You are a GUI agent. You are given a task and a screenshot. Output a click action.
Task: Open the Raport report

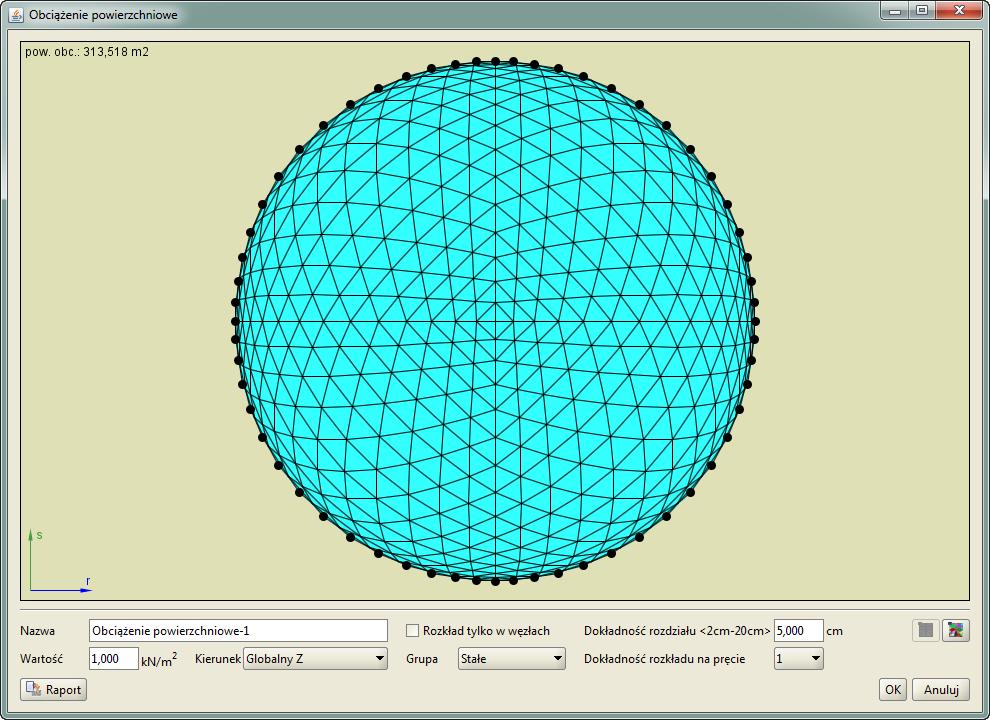click(x=54, y=689)
